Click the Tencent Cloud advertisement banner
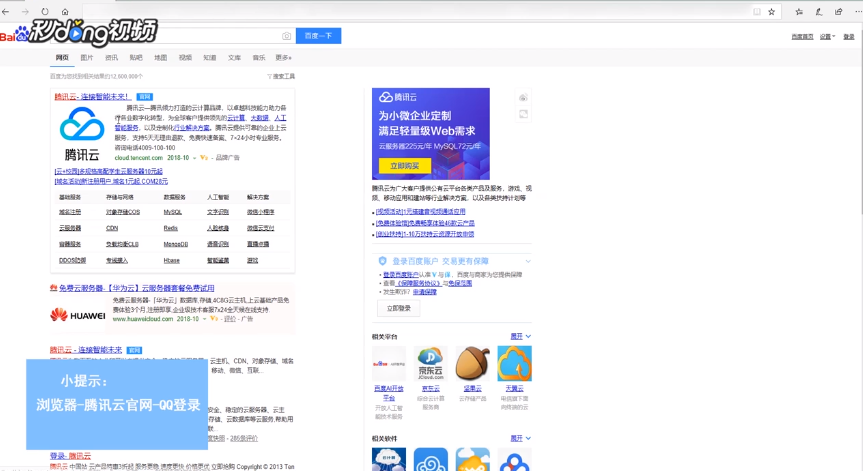Screen dimensions: 863x471 pos(430,134)
